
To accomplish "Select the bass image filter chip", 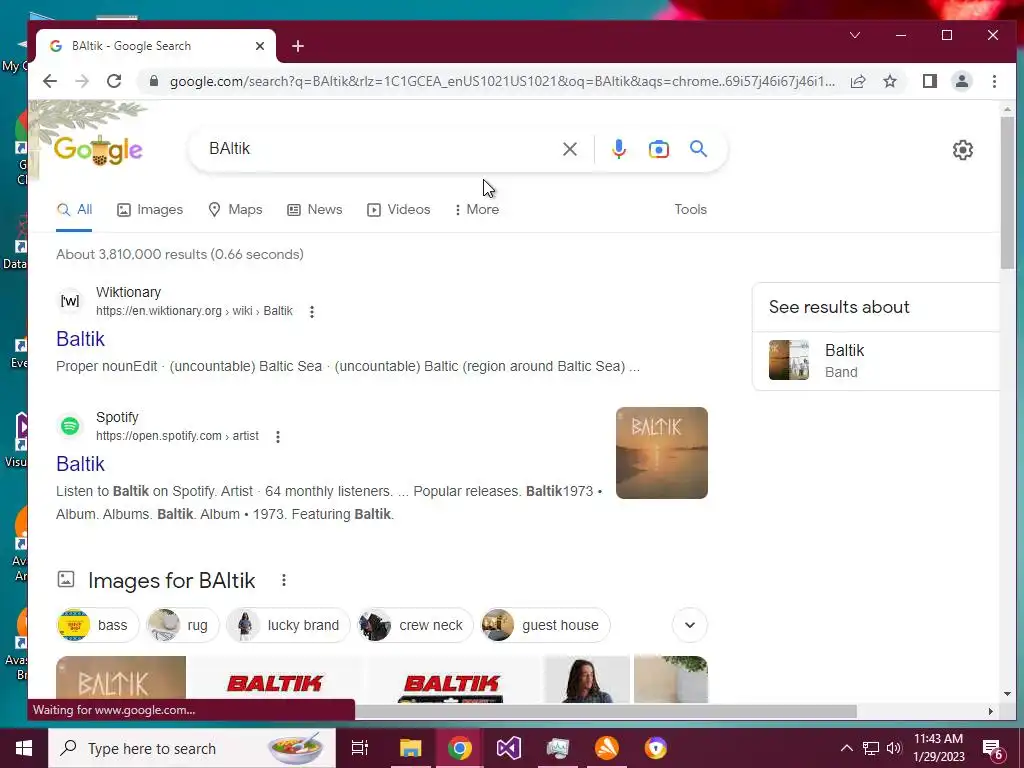I will click(x=98, y=625).
